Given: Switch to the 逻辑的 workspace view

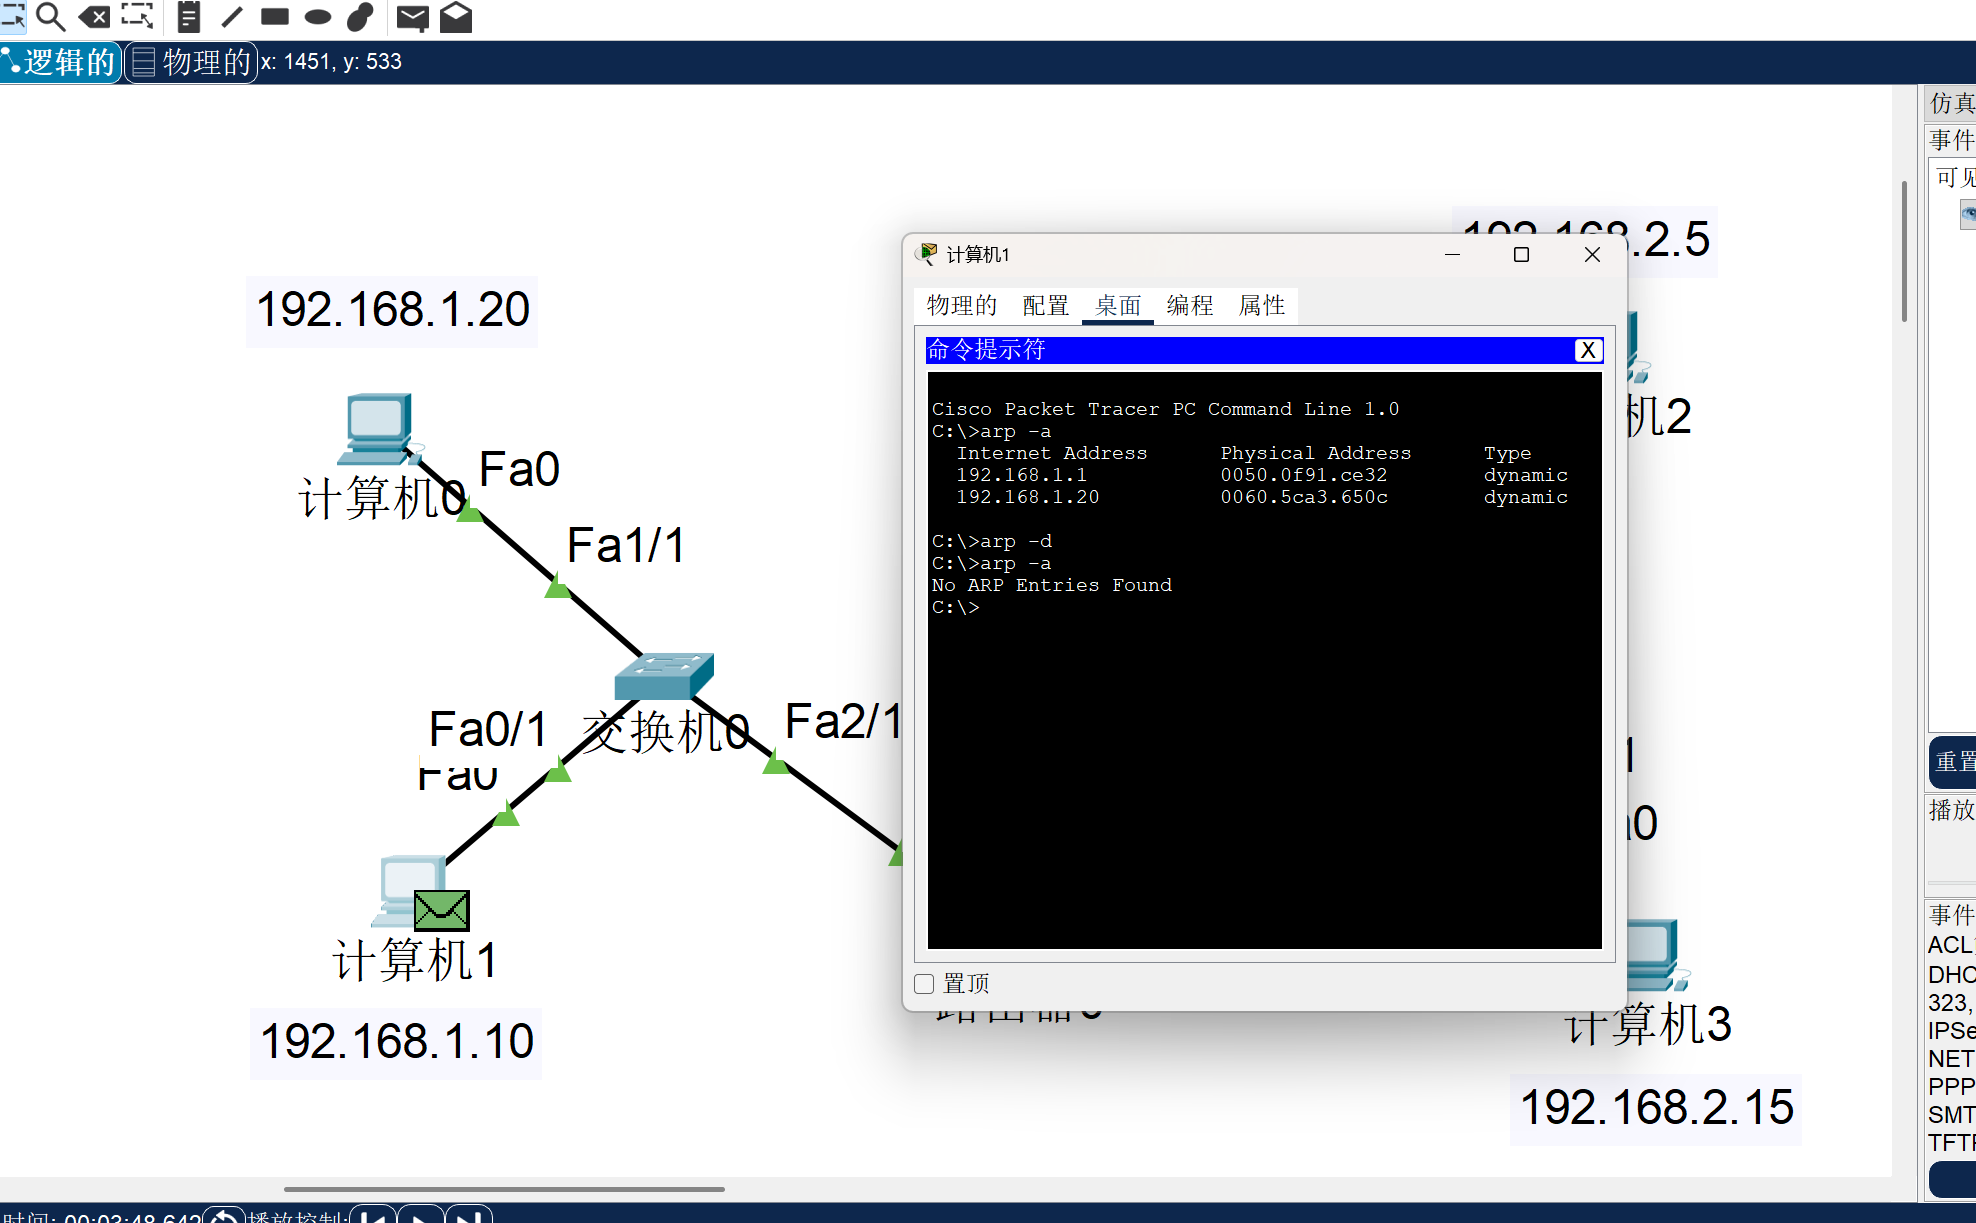Looking at the screenshot, I should pos(60,62).
